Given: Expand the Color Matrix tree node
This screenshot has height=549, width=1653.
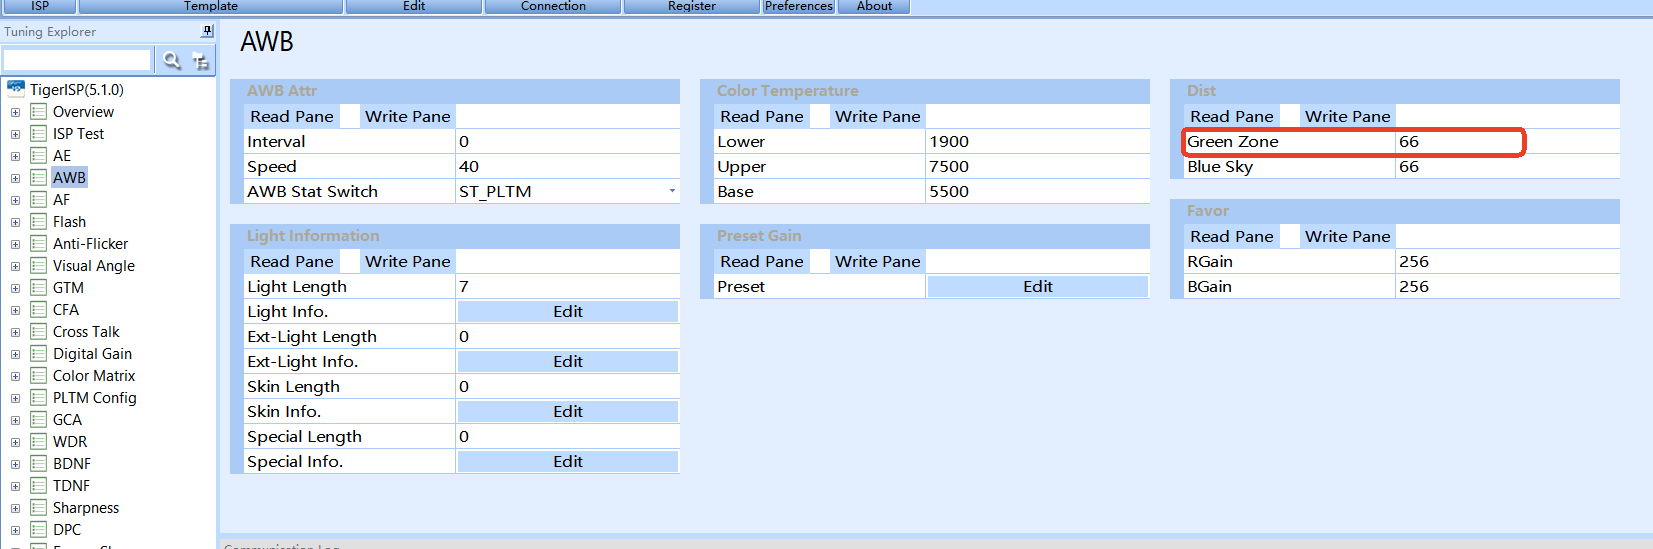Looking at the screenshot, I should [x=15, y=376].
